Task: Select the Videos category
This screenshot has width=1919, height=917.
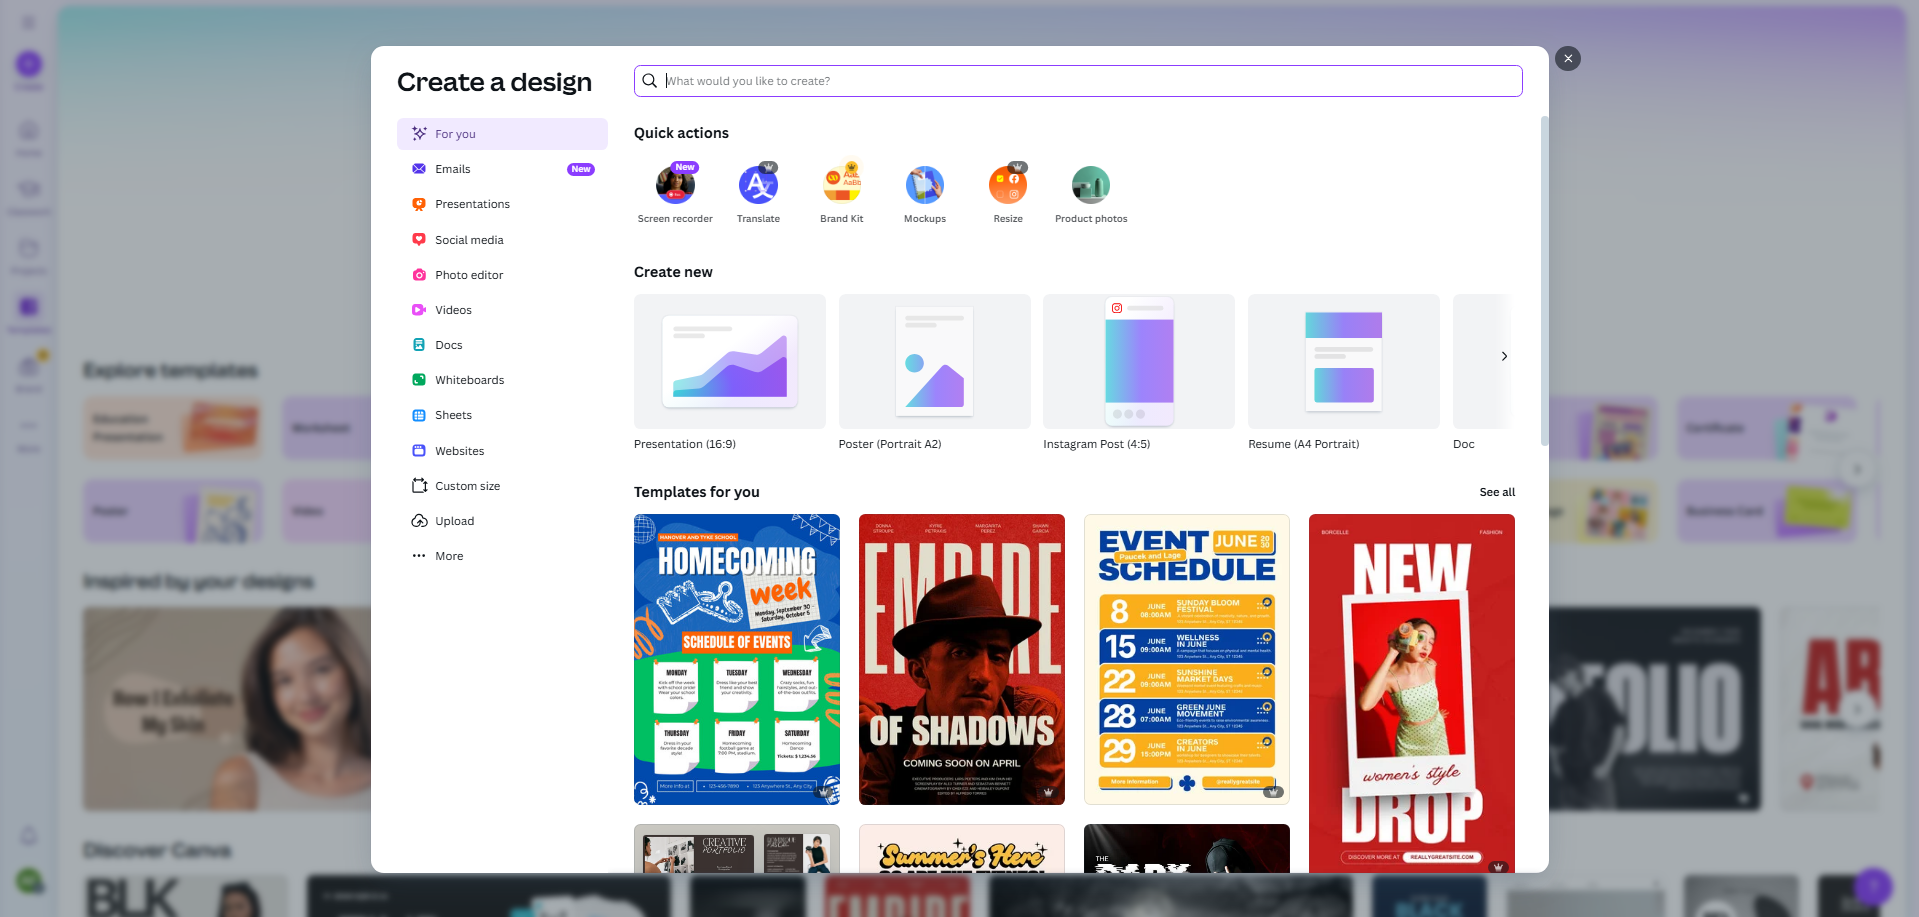Action: (502, 310)
